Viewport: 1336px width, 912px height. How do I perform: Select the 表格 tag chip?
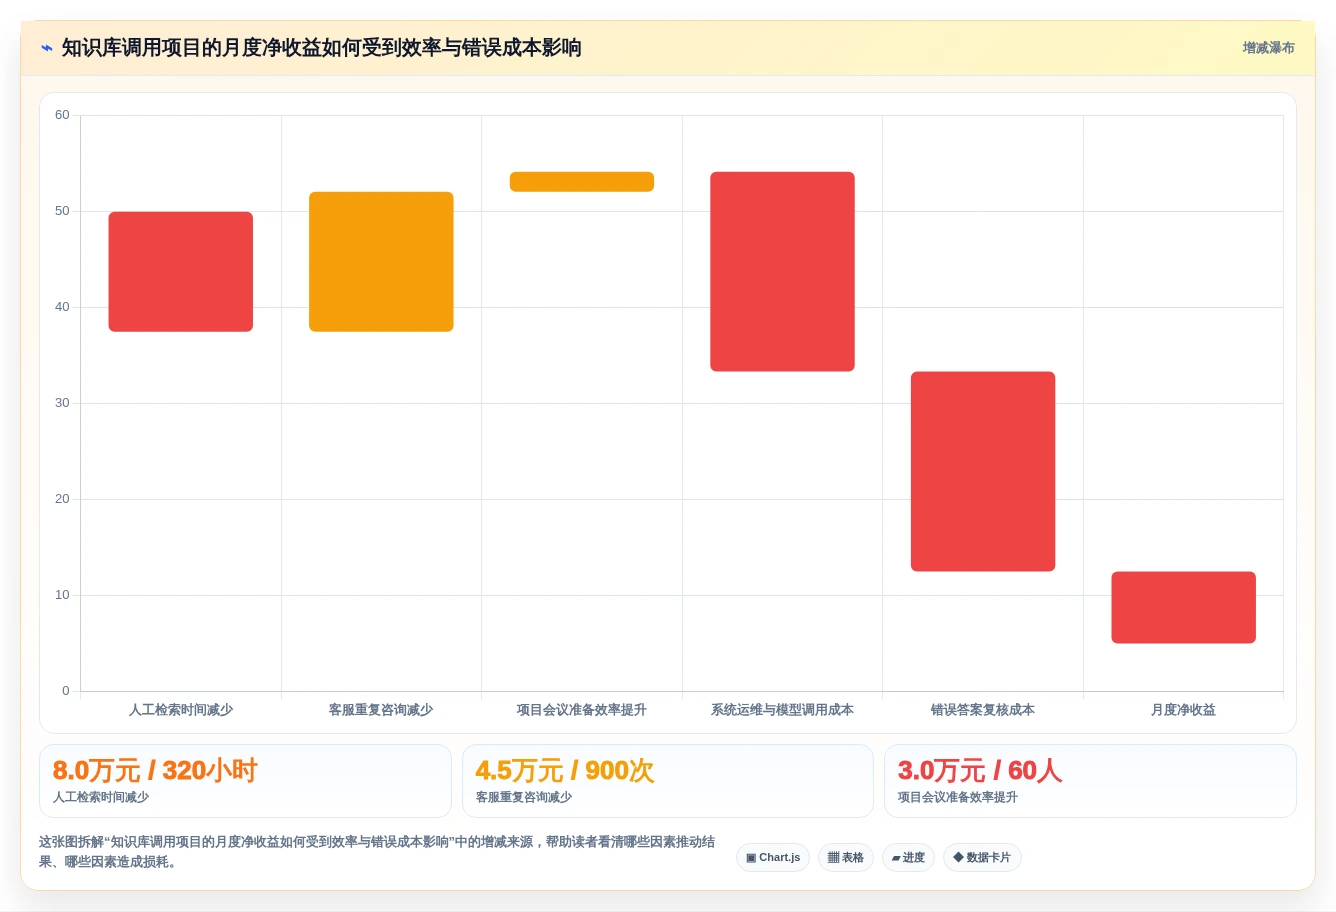pyautogui.click(x=846, y=858)
